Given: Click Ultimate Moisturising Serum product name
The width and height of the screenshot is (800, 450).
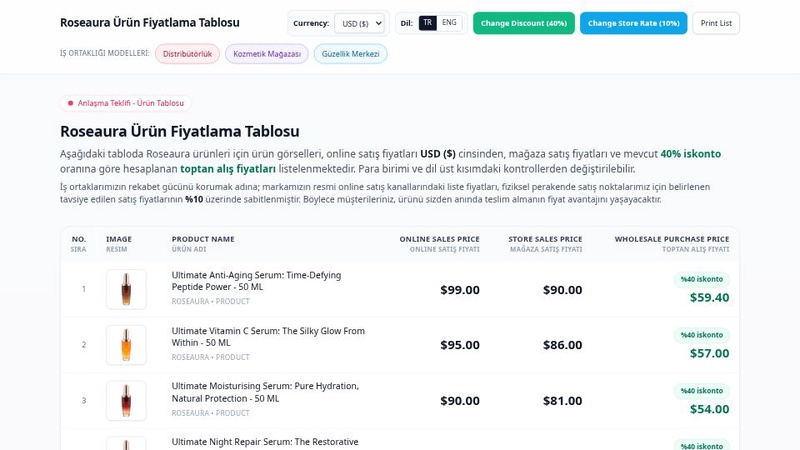Looking at the screenshot, I should click(x=265, y=392).
